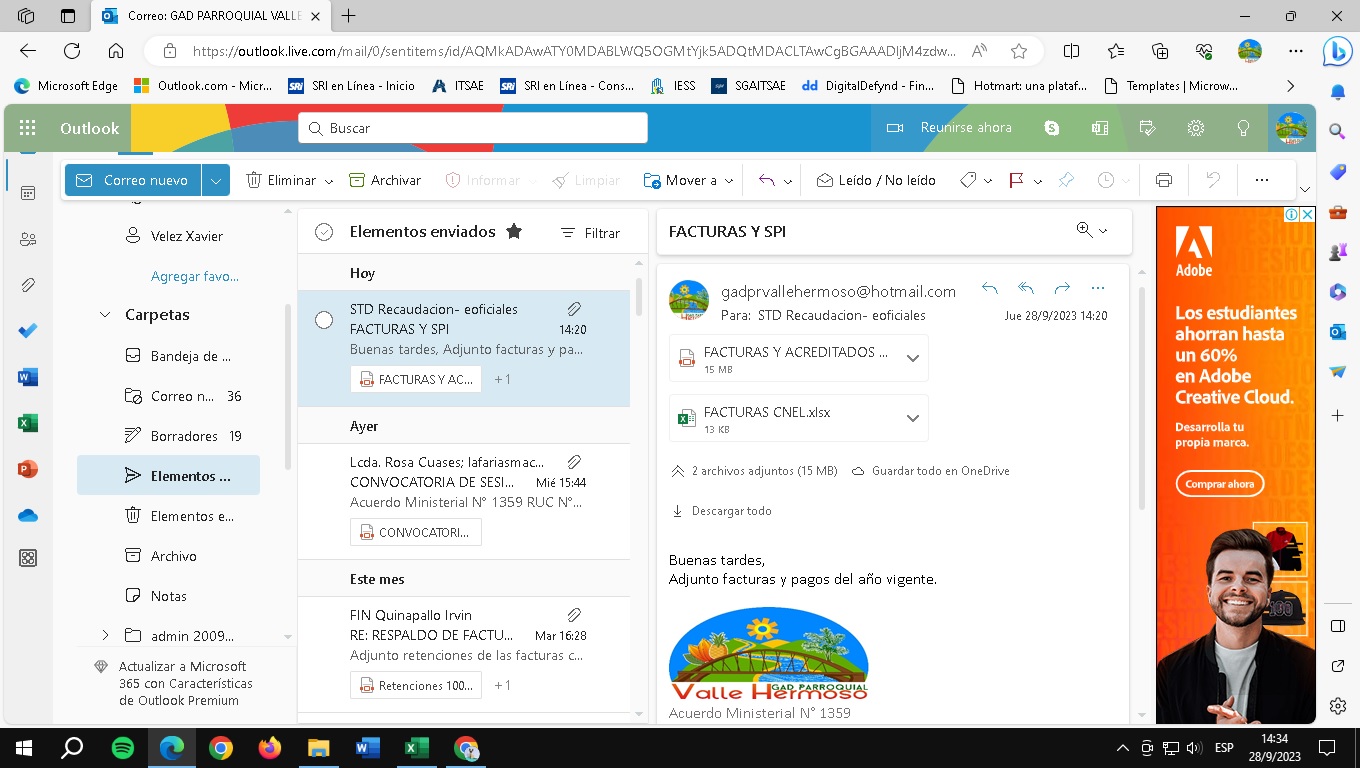Click Guardar todo en OneDrive

940,471
